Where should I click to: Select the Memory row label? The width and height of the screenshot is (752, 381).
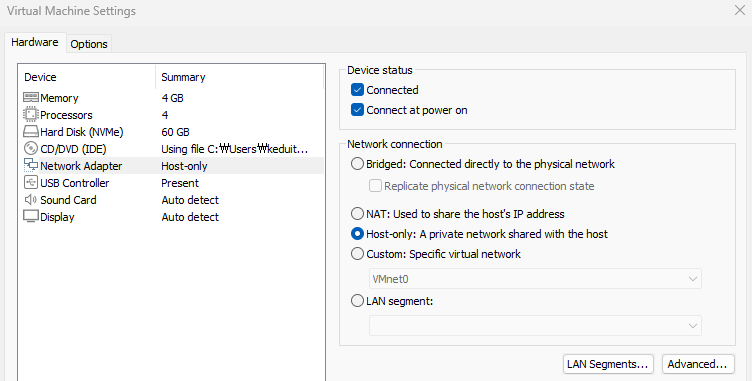pyautogui.click(x=59, y=98)
